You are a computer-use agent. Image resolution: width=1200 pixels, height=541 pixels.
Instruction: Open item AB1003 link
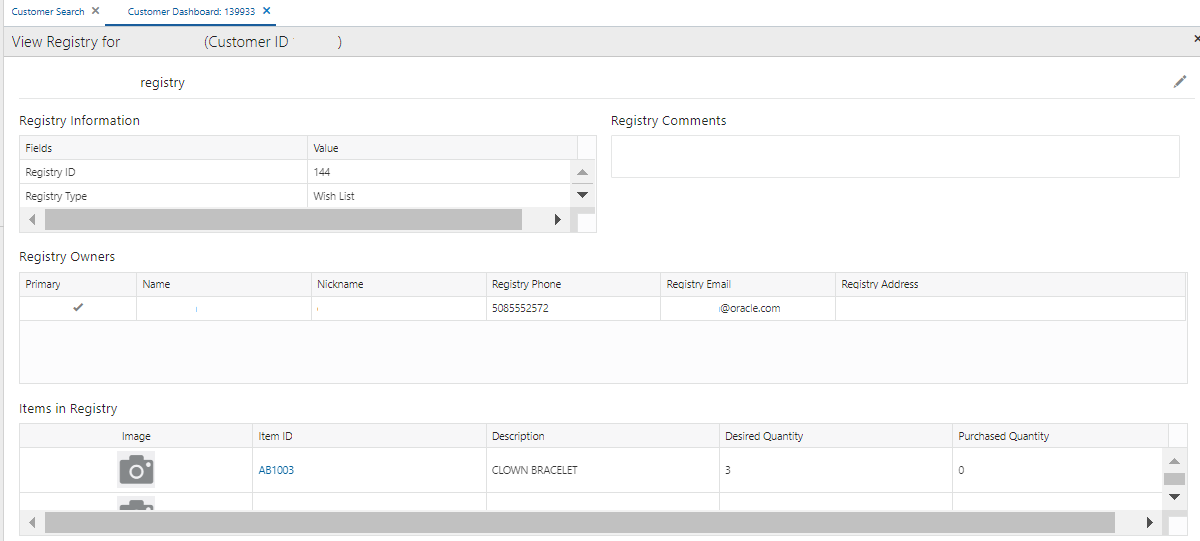[x=276, y=470]
